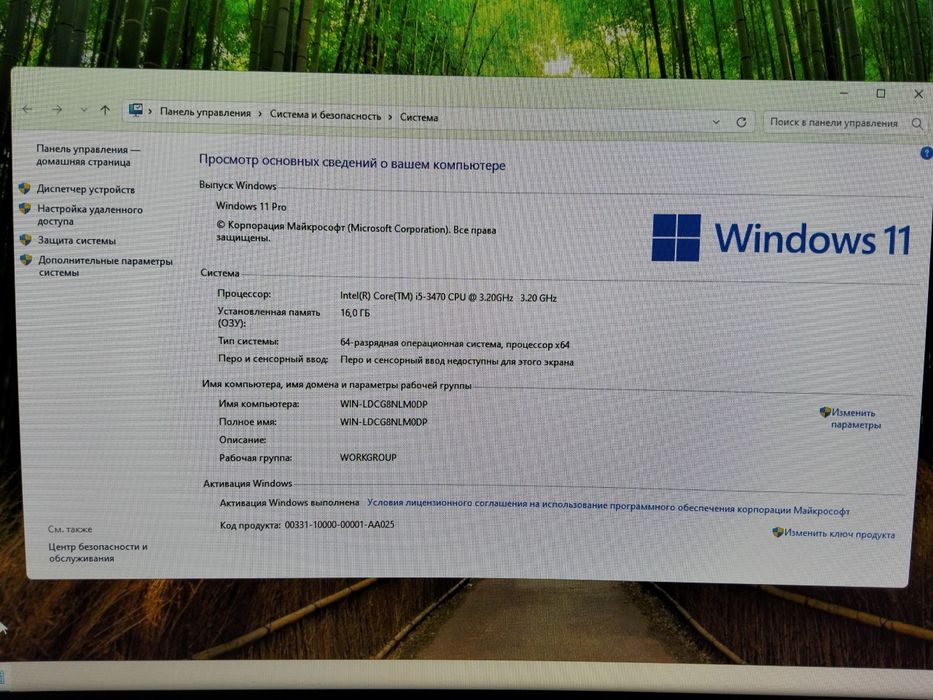Click shield icon beside Настройка удаленного доступа

pos(25,208)
